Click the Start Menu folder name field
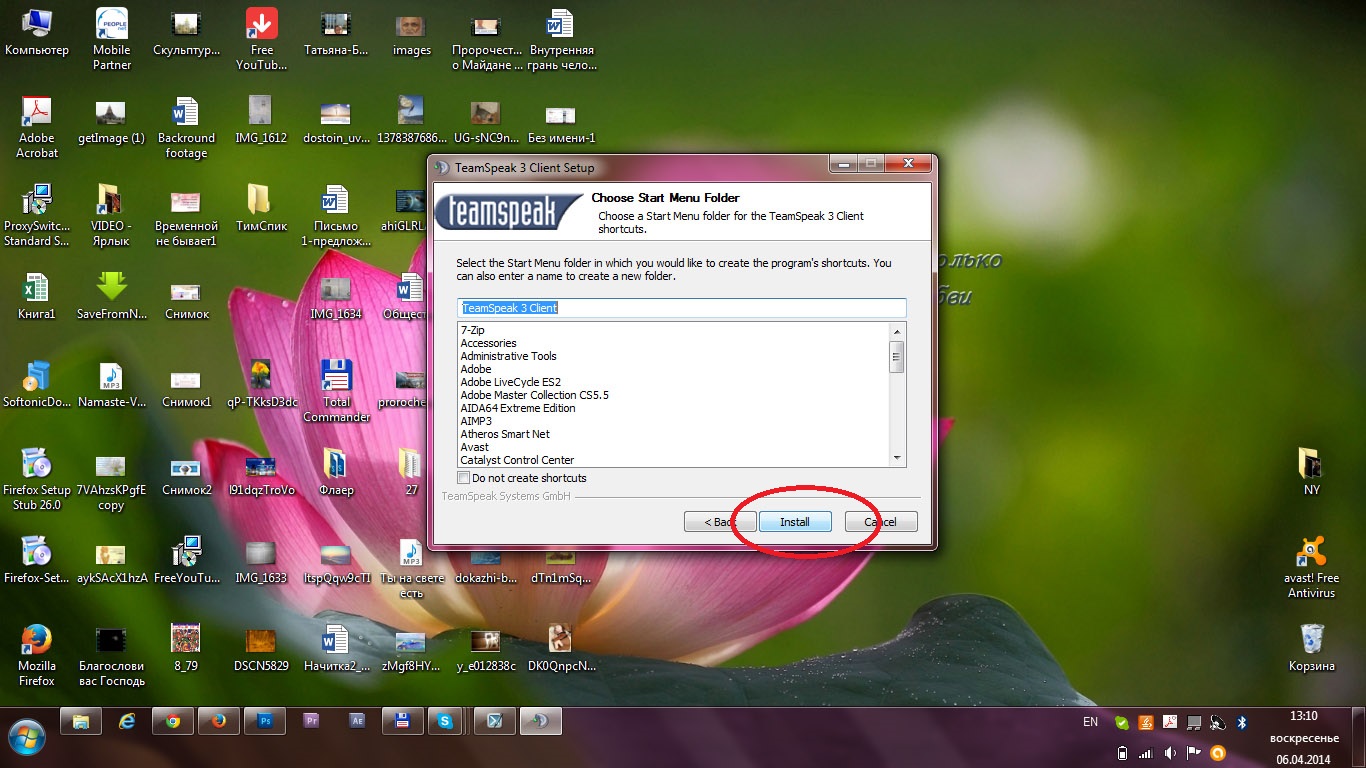Viewport: 1366px width, 768px height. point(682,308)
